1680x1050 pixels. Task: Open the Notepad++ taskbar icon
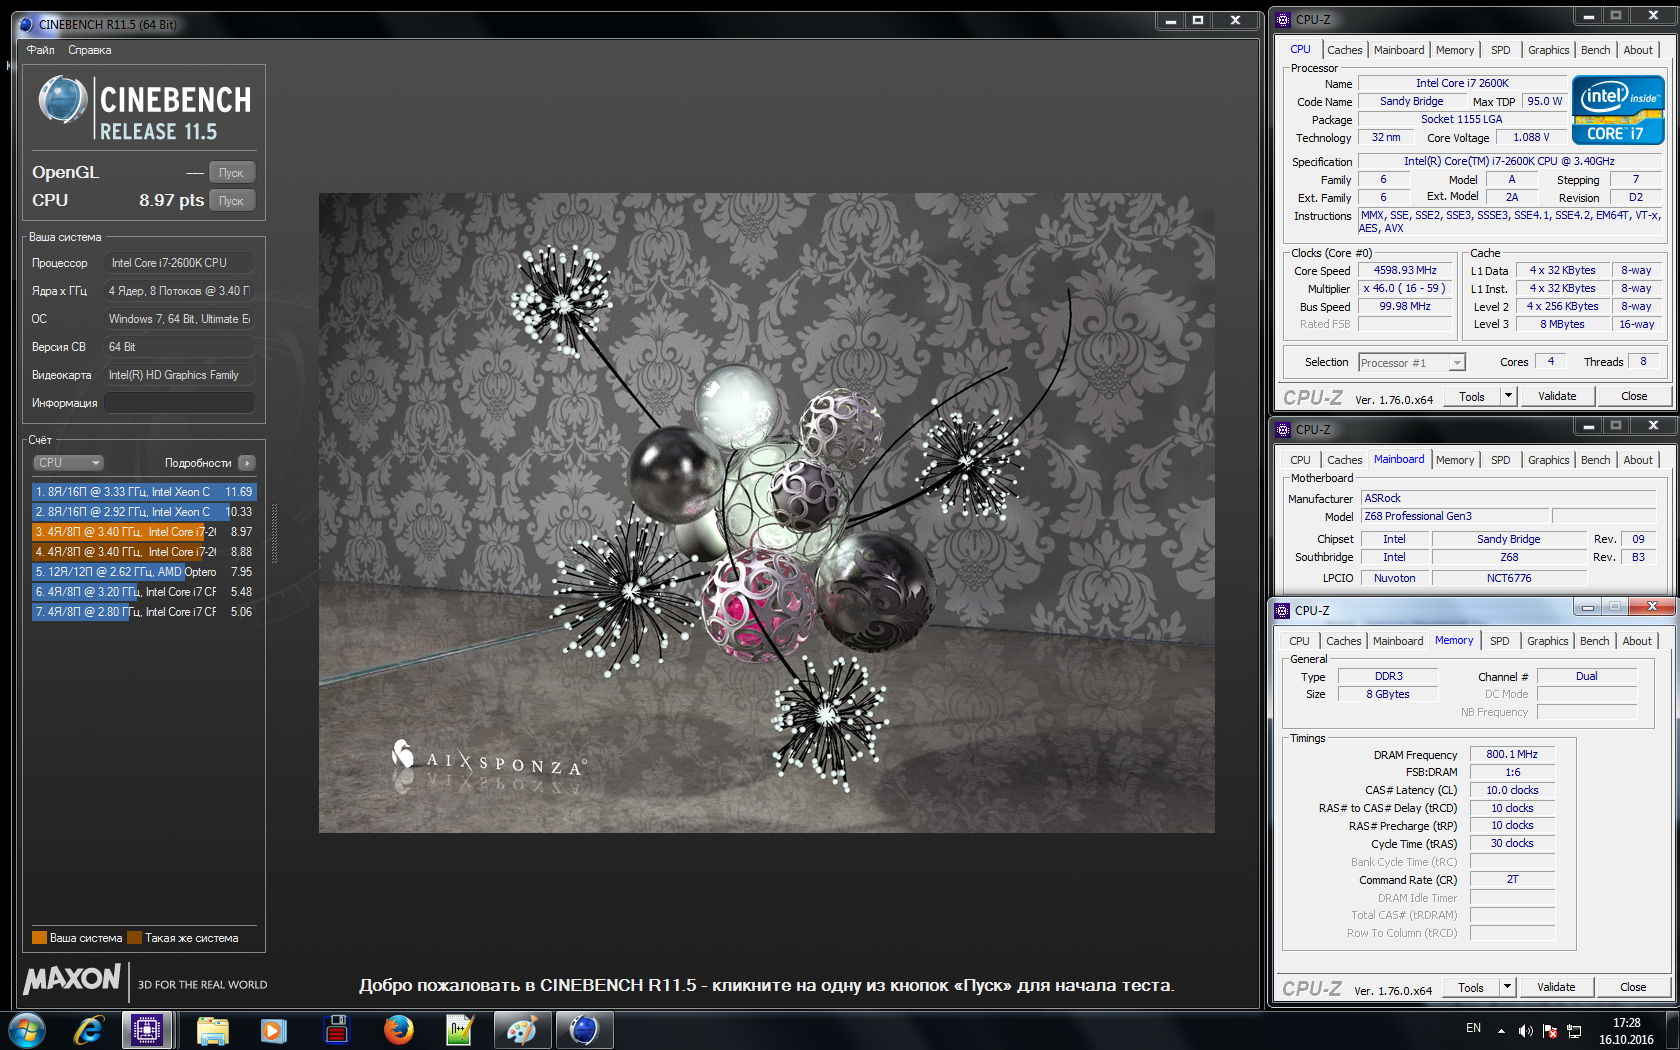tap(459, 1030)
